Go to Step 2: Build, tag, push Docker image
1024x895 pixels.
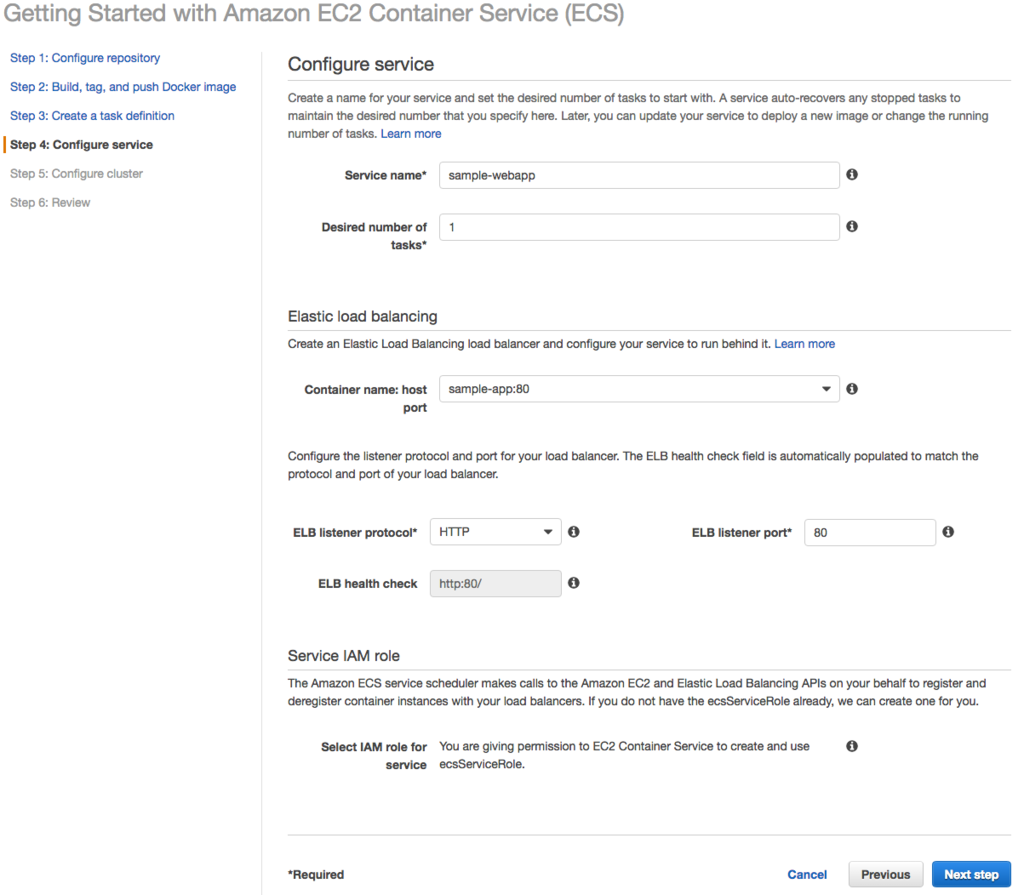pos(123,87)
